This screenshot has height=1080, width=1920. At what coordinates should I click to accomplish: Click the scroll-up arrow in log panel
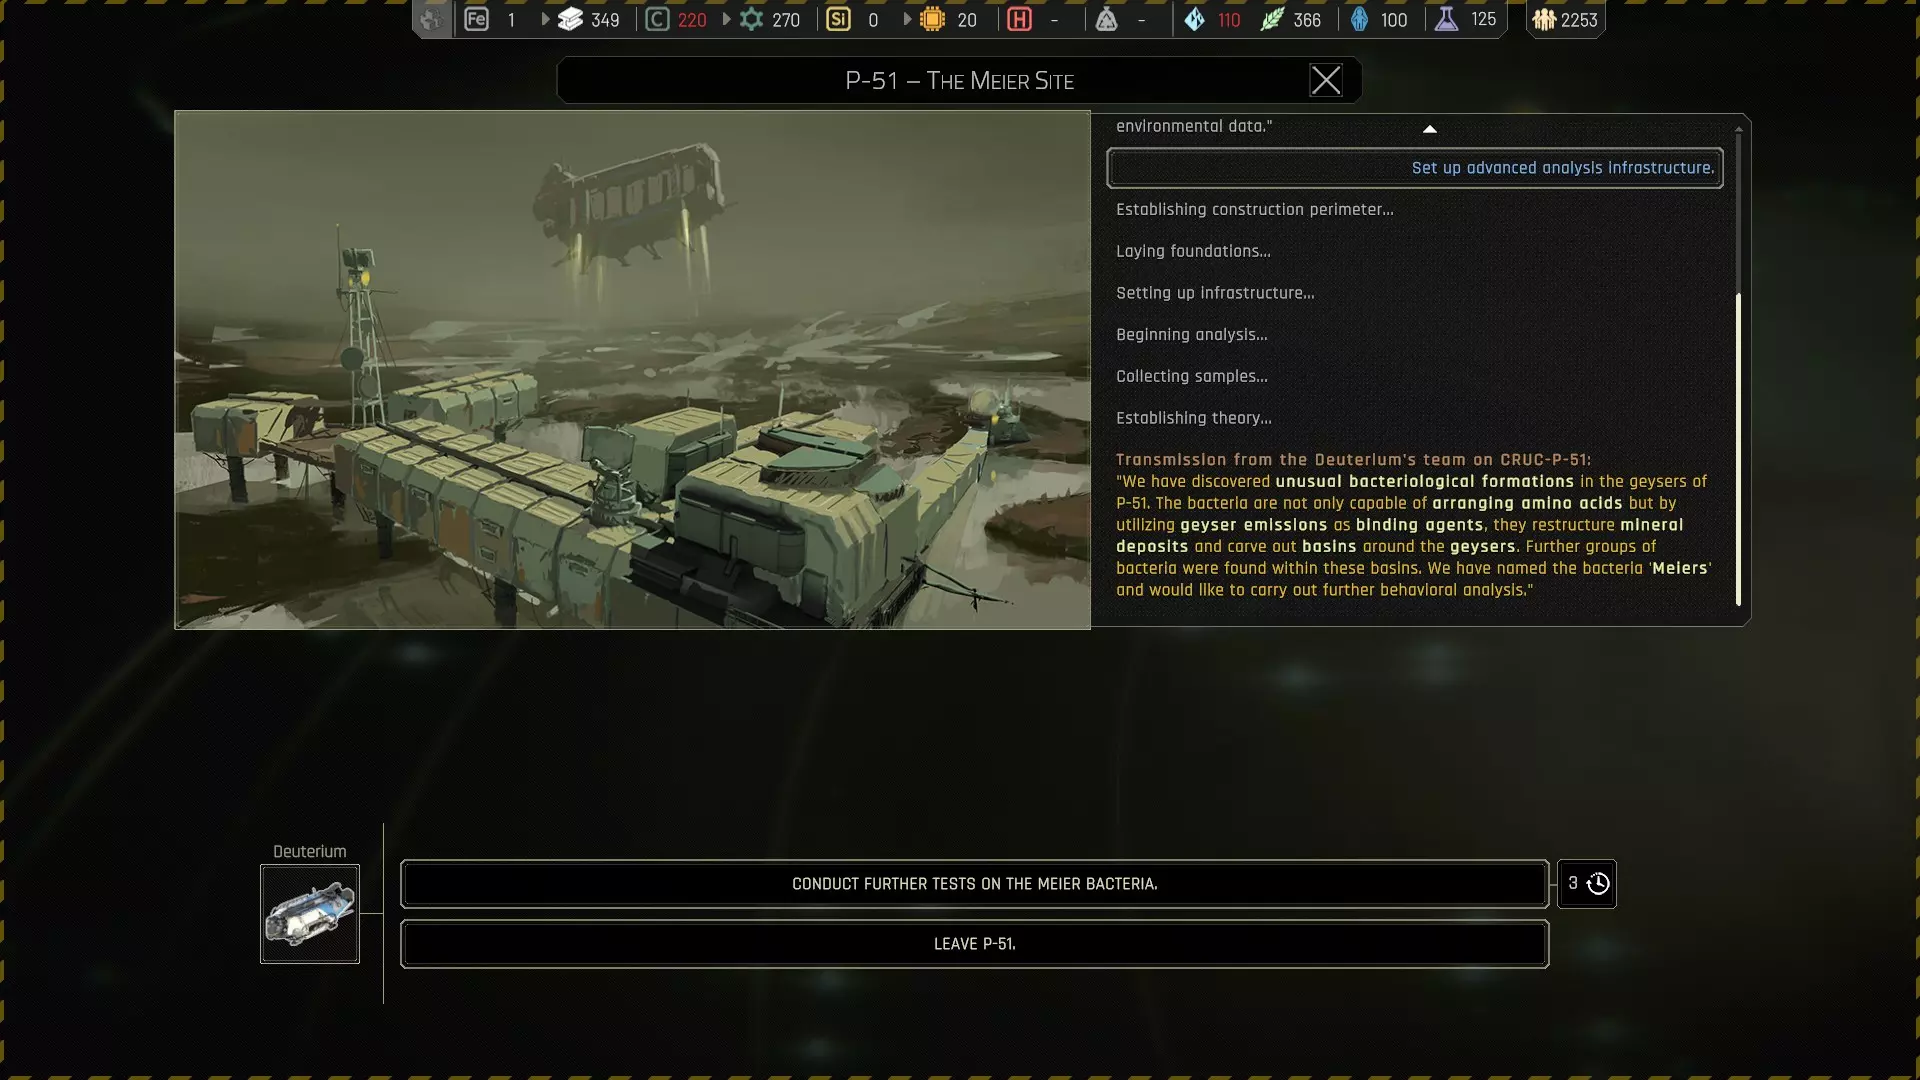tap(1429, 129)
